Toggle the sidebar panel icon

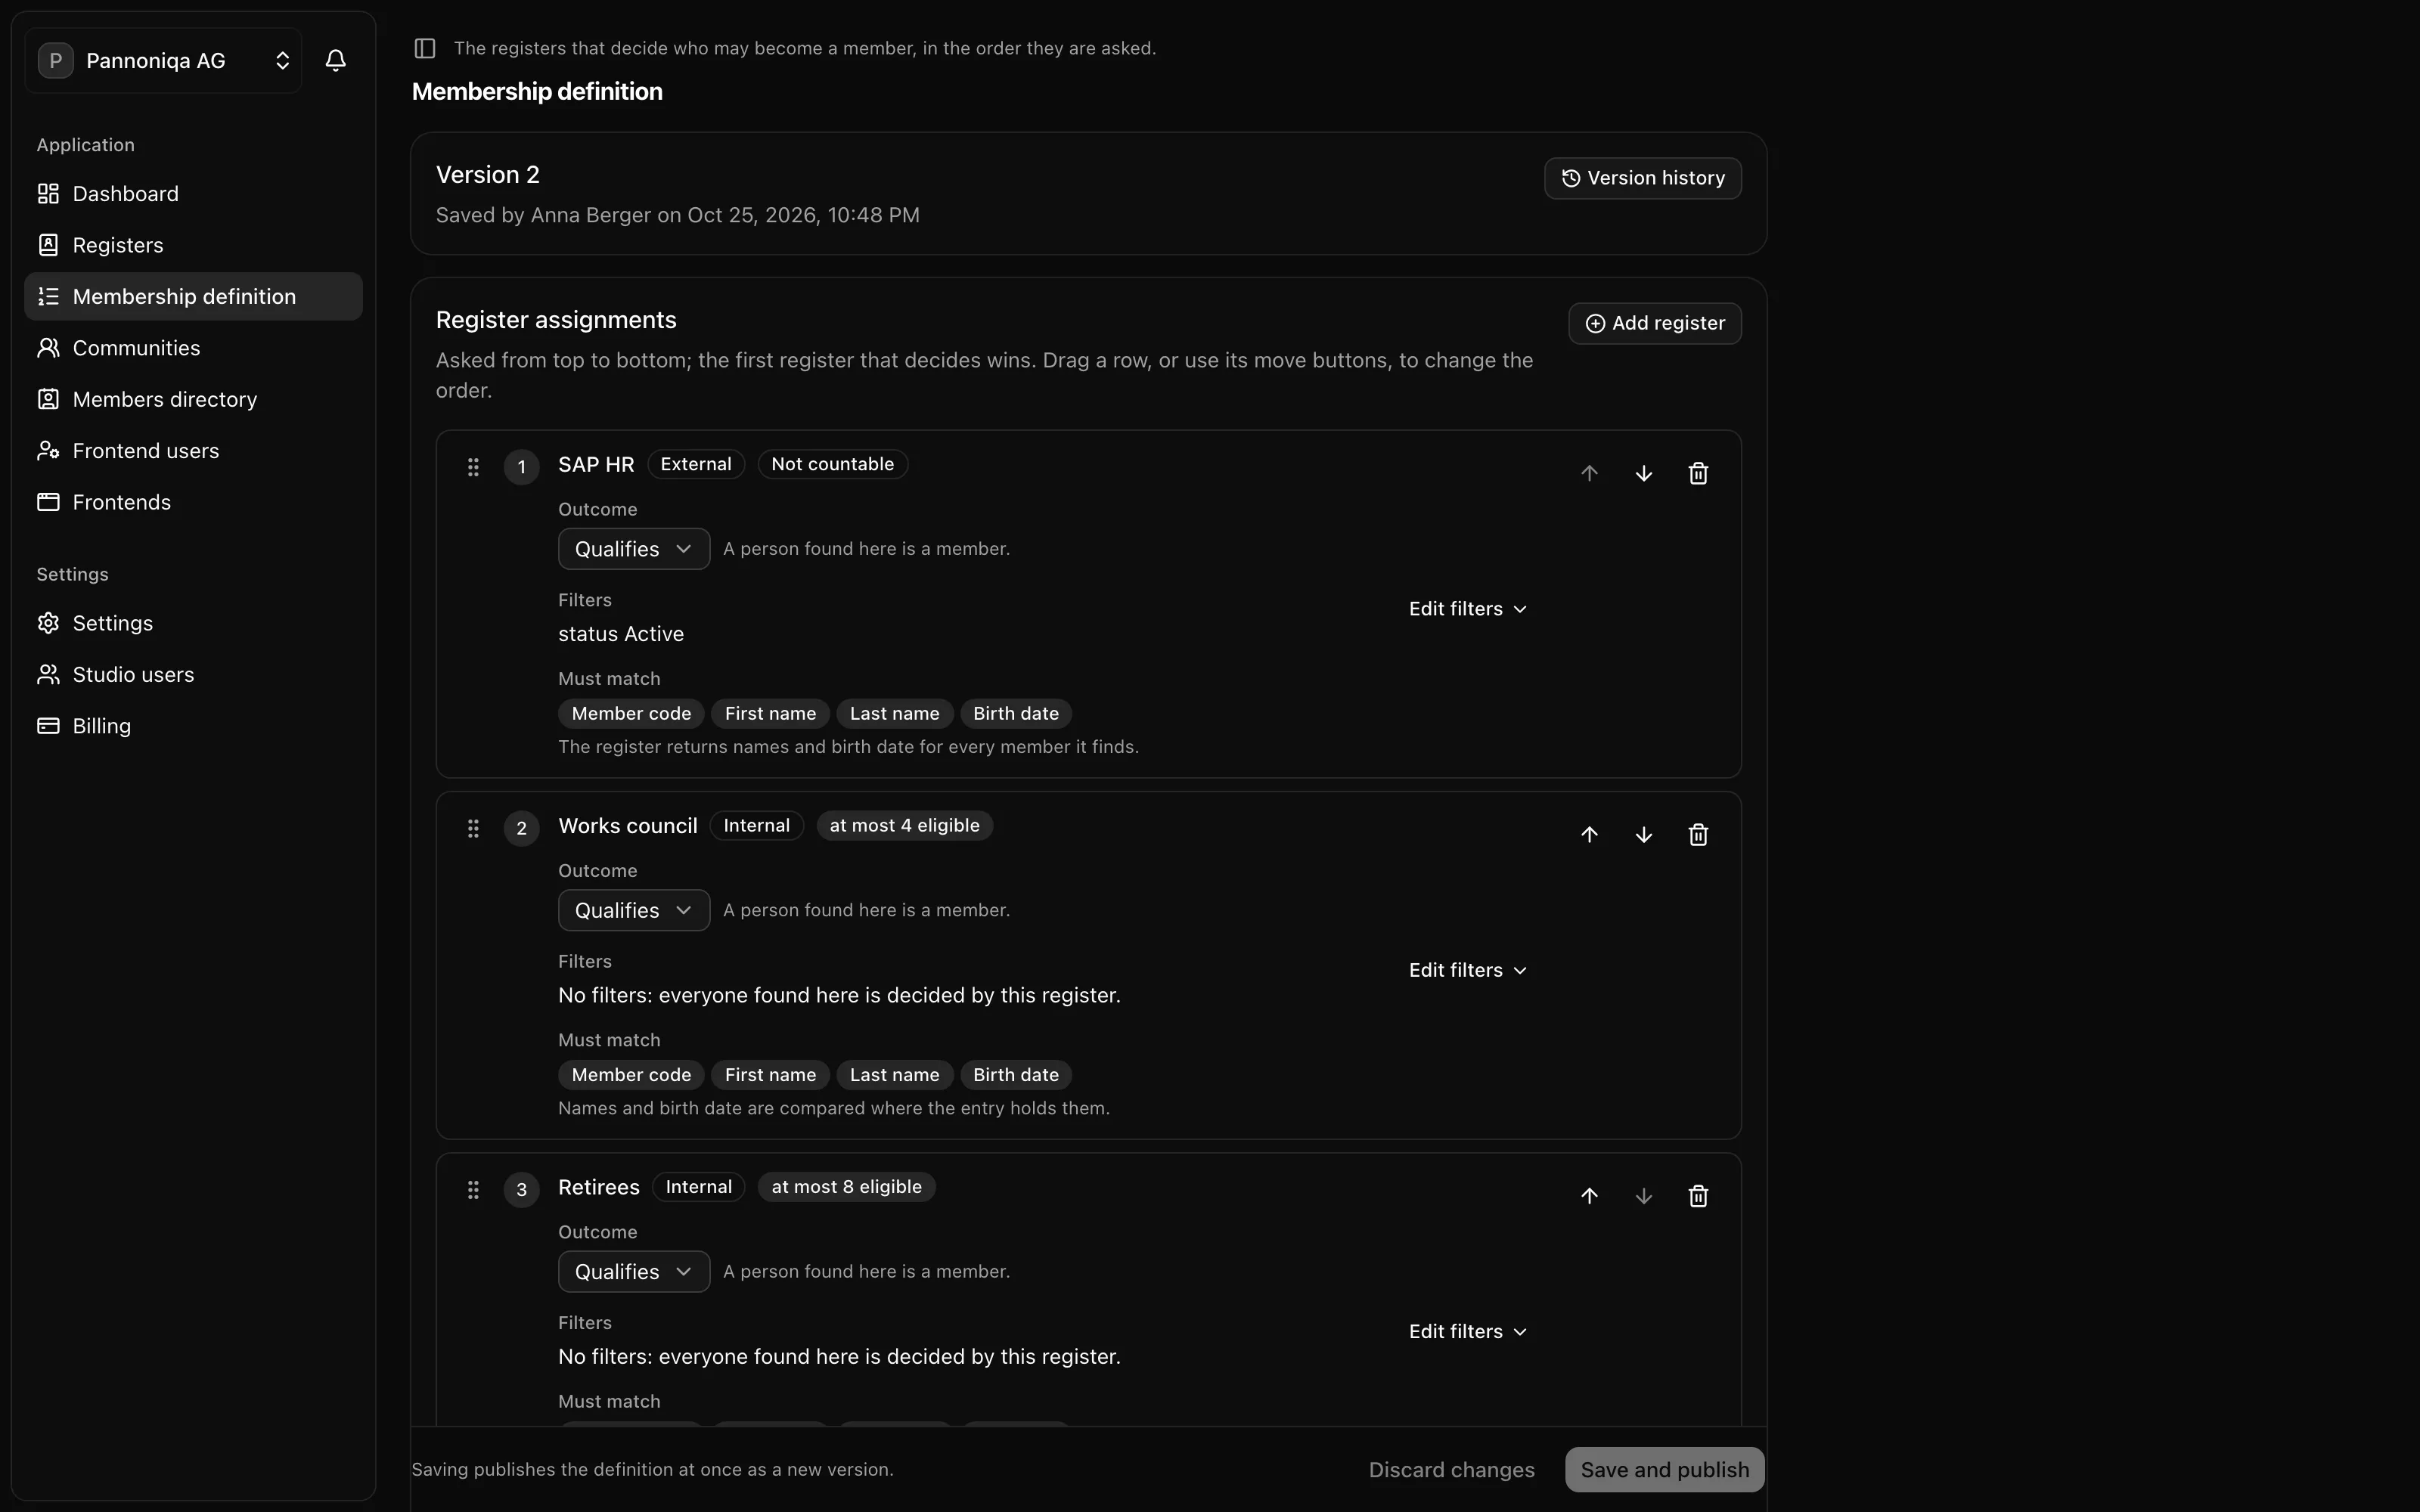425,48
